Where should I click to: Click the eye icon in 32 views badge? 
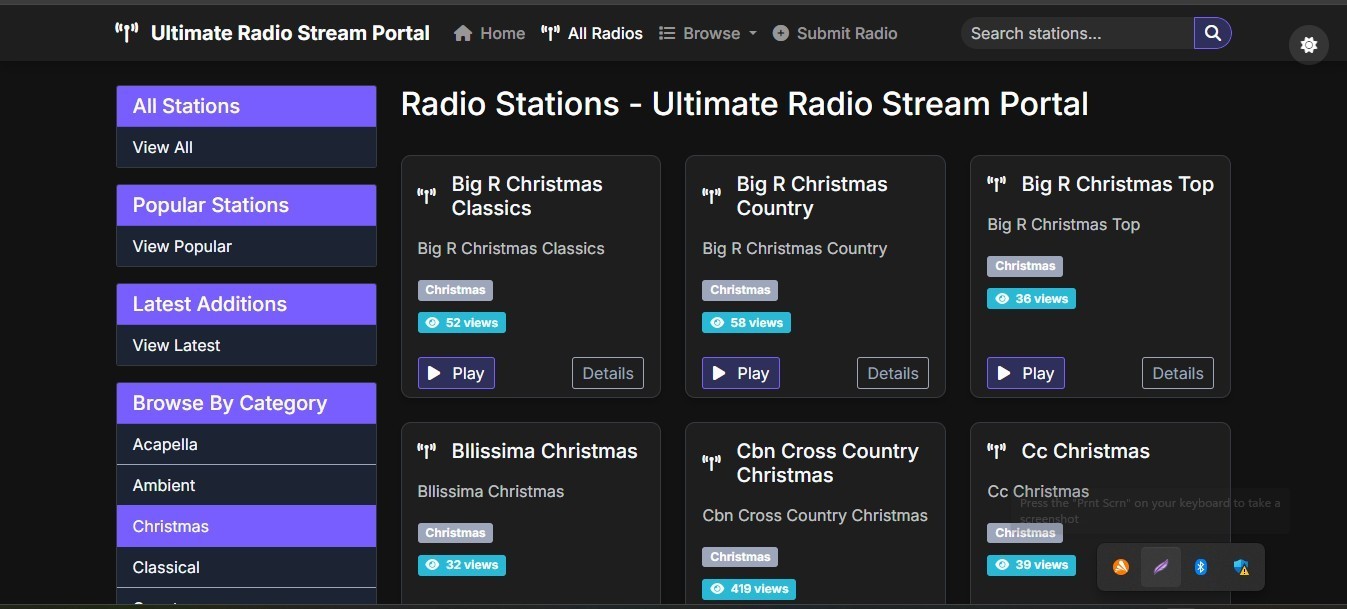click(x=433, y=565)
